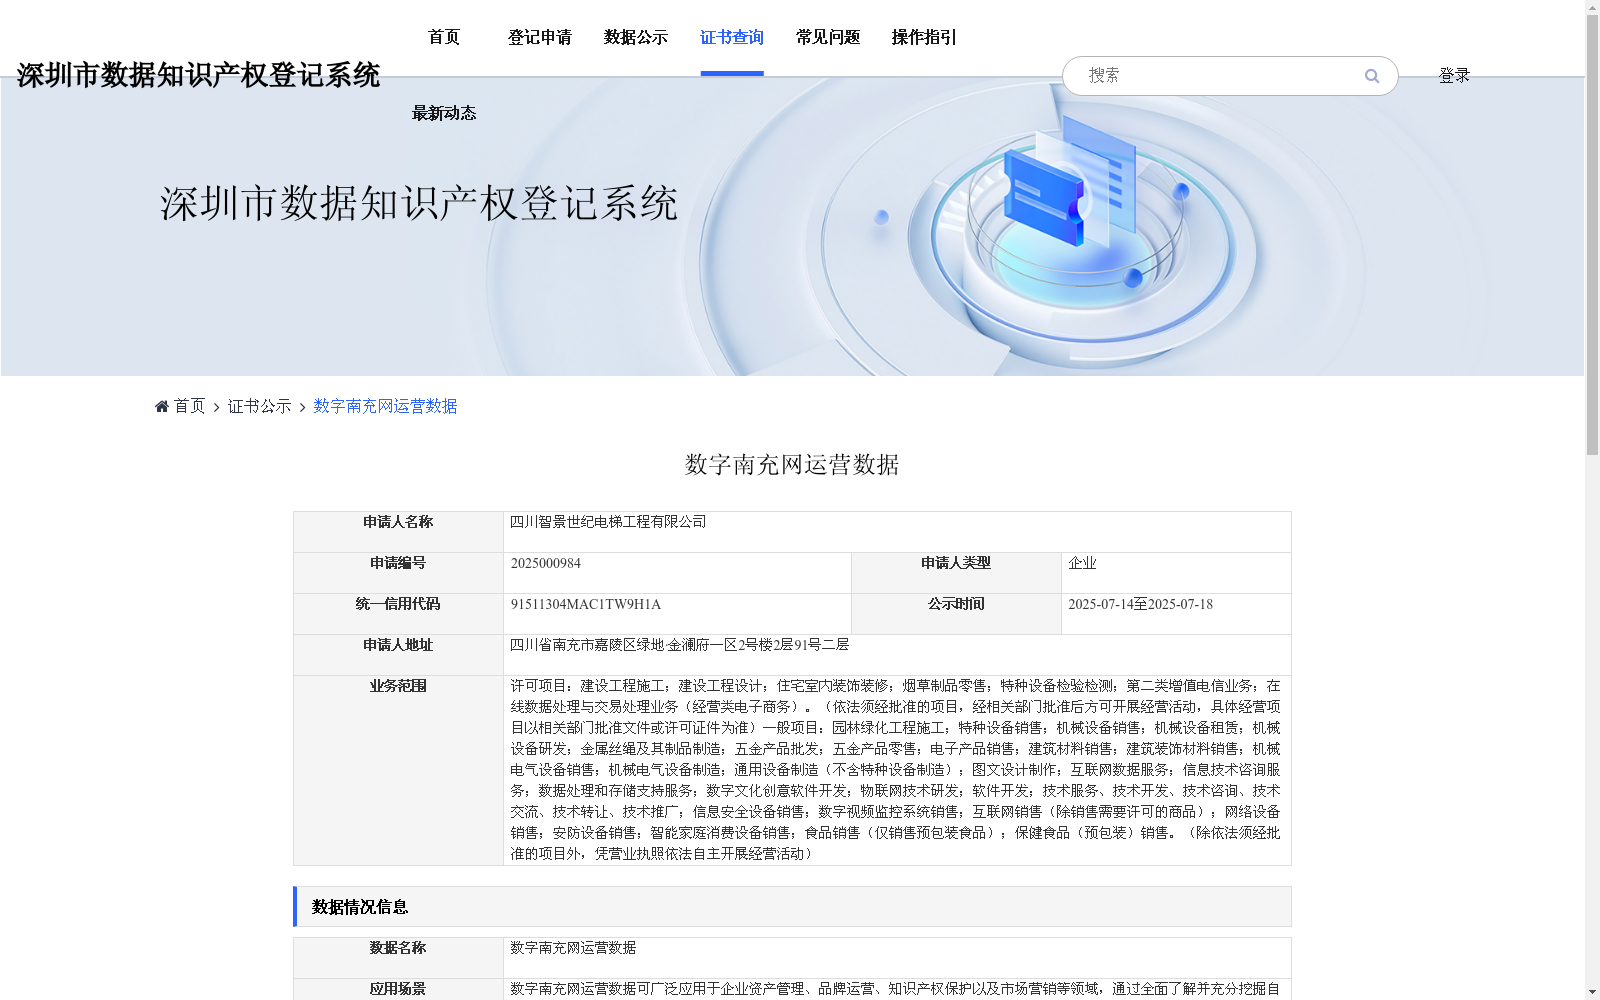Image resolution: width=1600 pixels, height=1000 pixels.
Task: Click the scrollbar down arrow
Action: pyautogui.click(x=1592, y=992)
